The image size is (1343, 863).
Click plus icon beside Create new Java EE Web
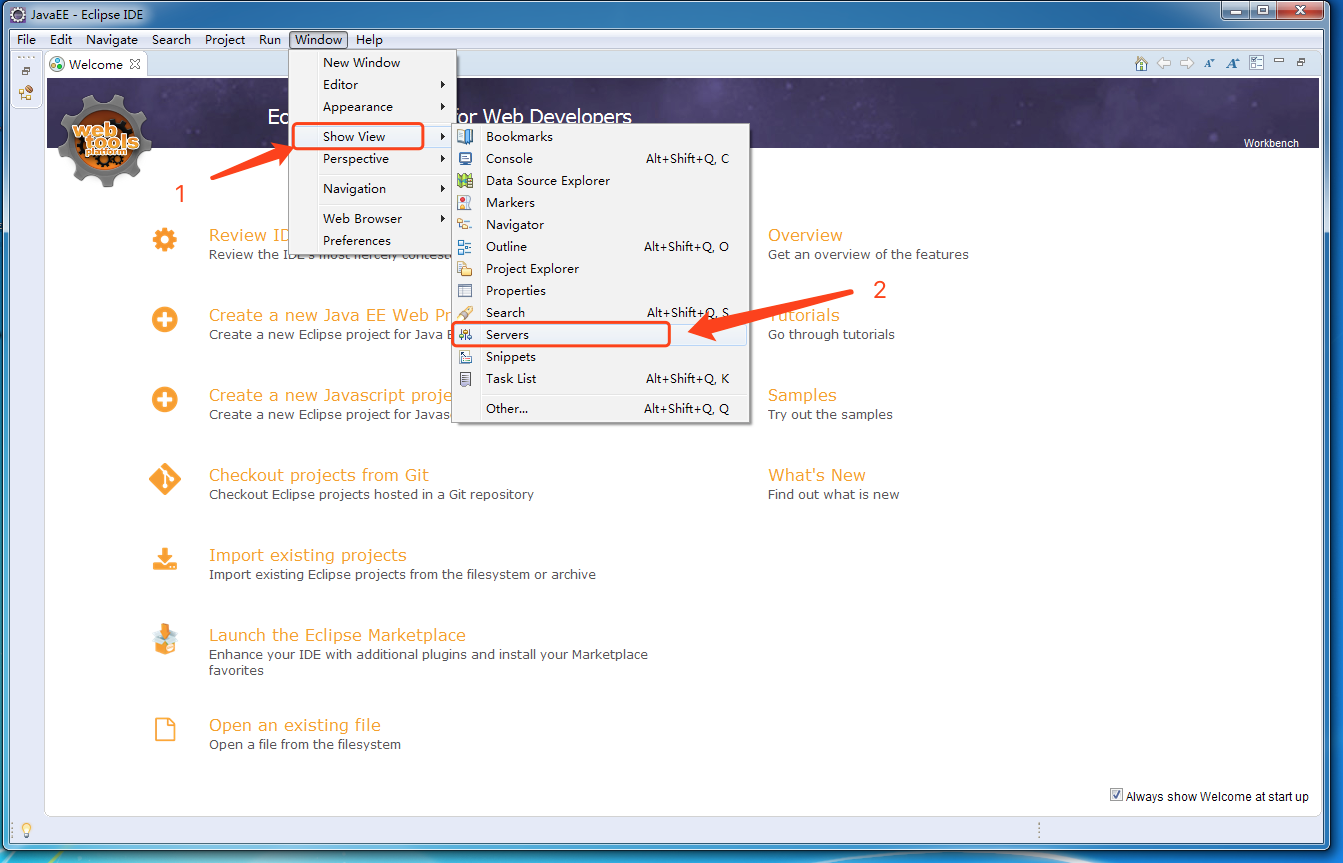coord(165,320)
